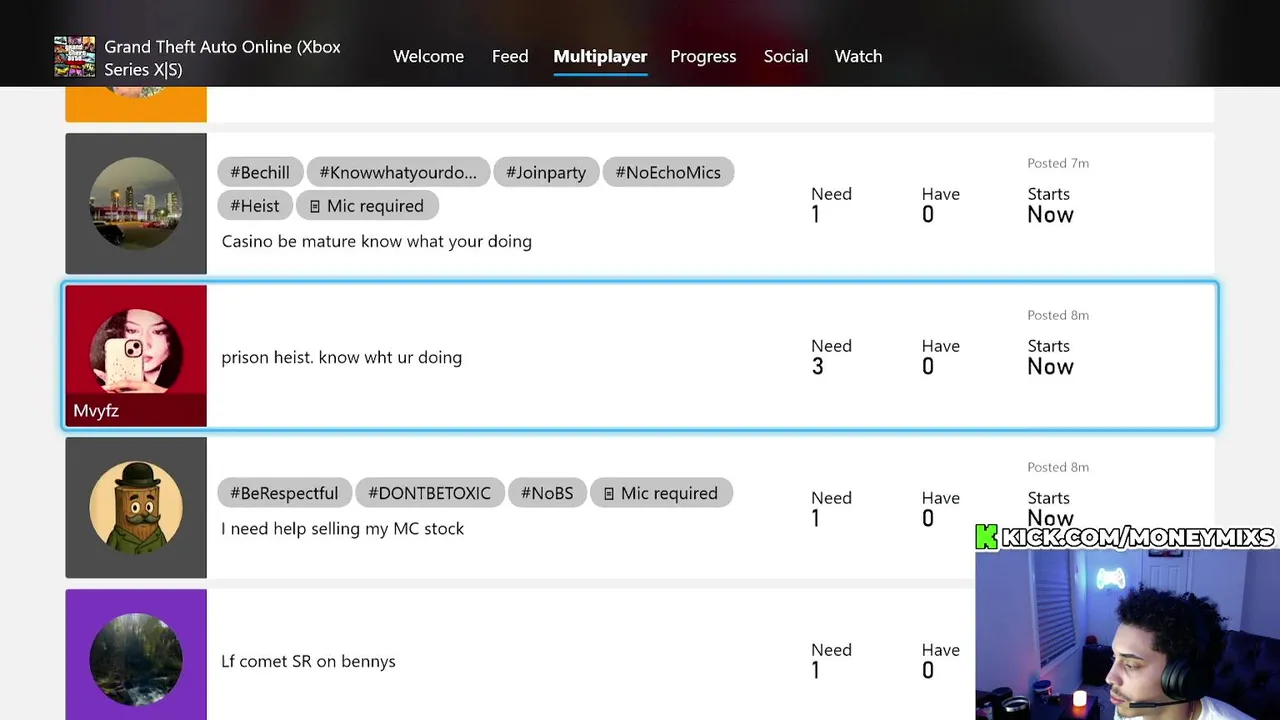Click Mic required tag on MC stock post
1280x720 pixels.
[x=661, y=493]
